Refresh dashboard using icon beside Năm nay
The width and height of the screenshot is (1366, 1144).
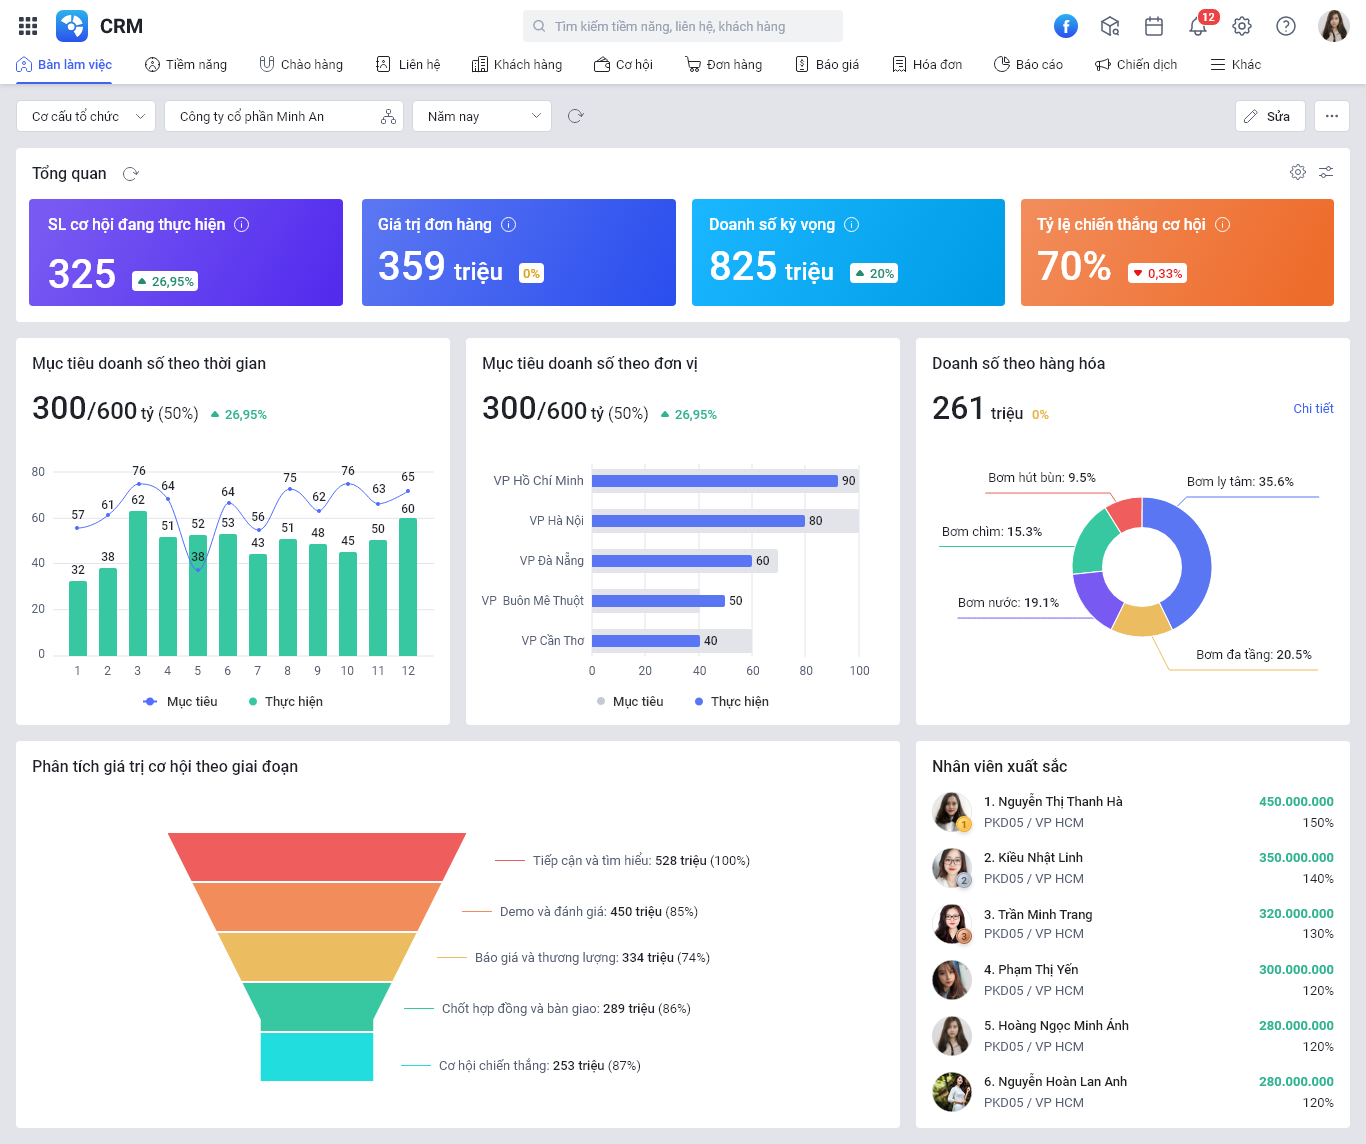click(x=575, y=116)
